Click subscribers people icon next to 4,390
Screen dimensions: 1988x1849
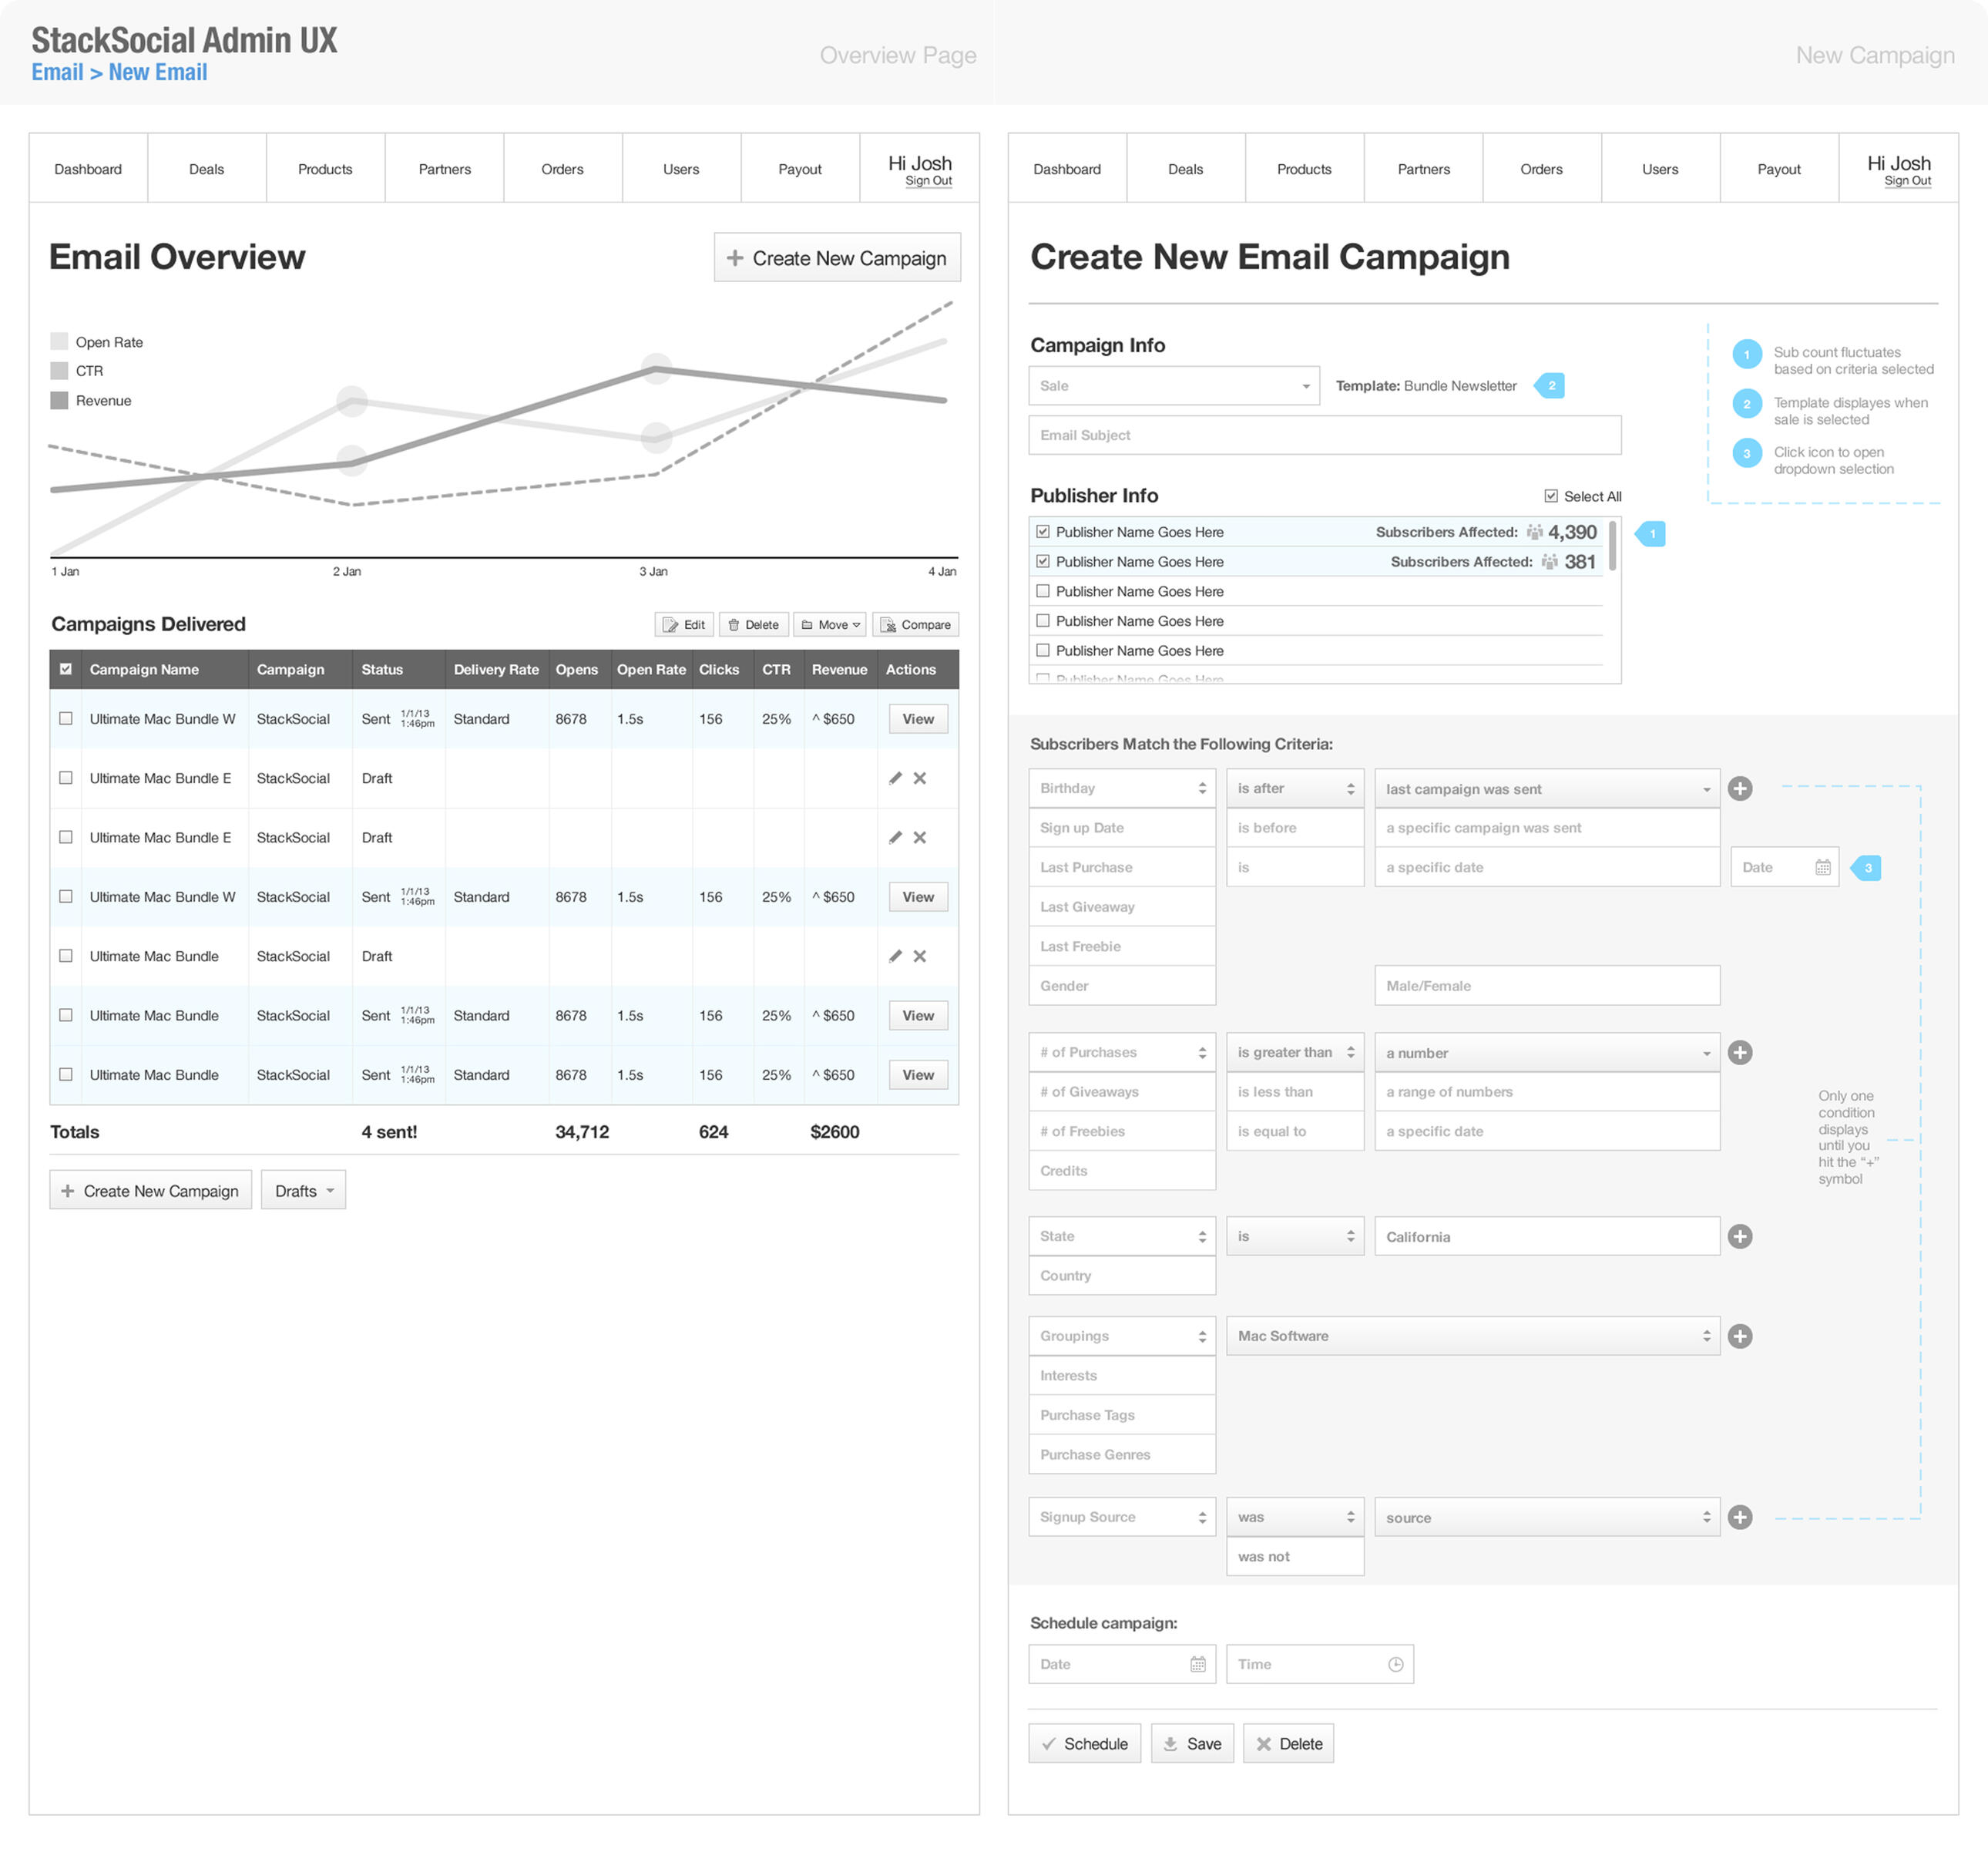point(1535,532)
